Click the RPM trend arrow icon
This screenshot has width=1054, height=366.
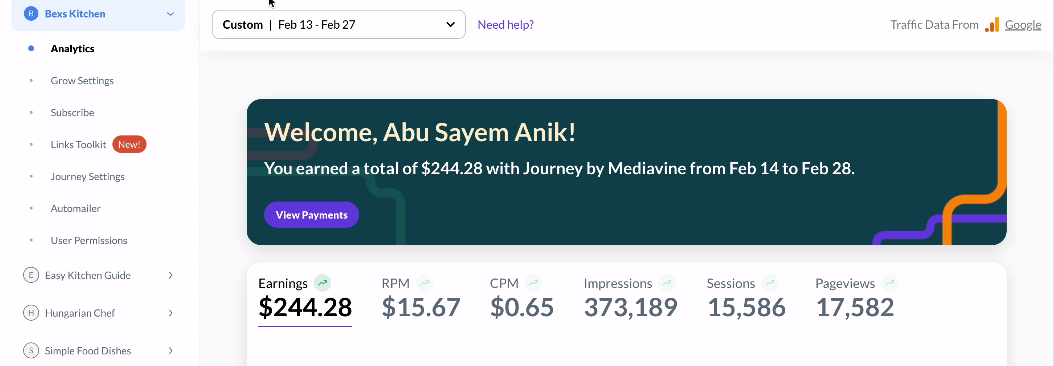[x=424, y=283]
